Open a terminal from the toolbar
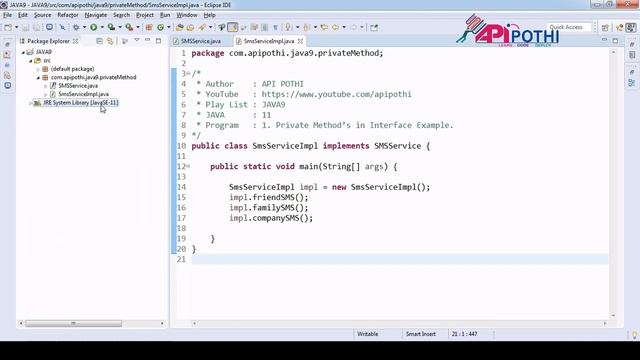Screen dimensions: 640x360 [49, 27]
